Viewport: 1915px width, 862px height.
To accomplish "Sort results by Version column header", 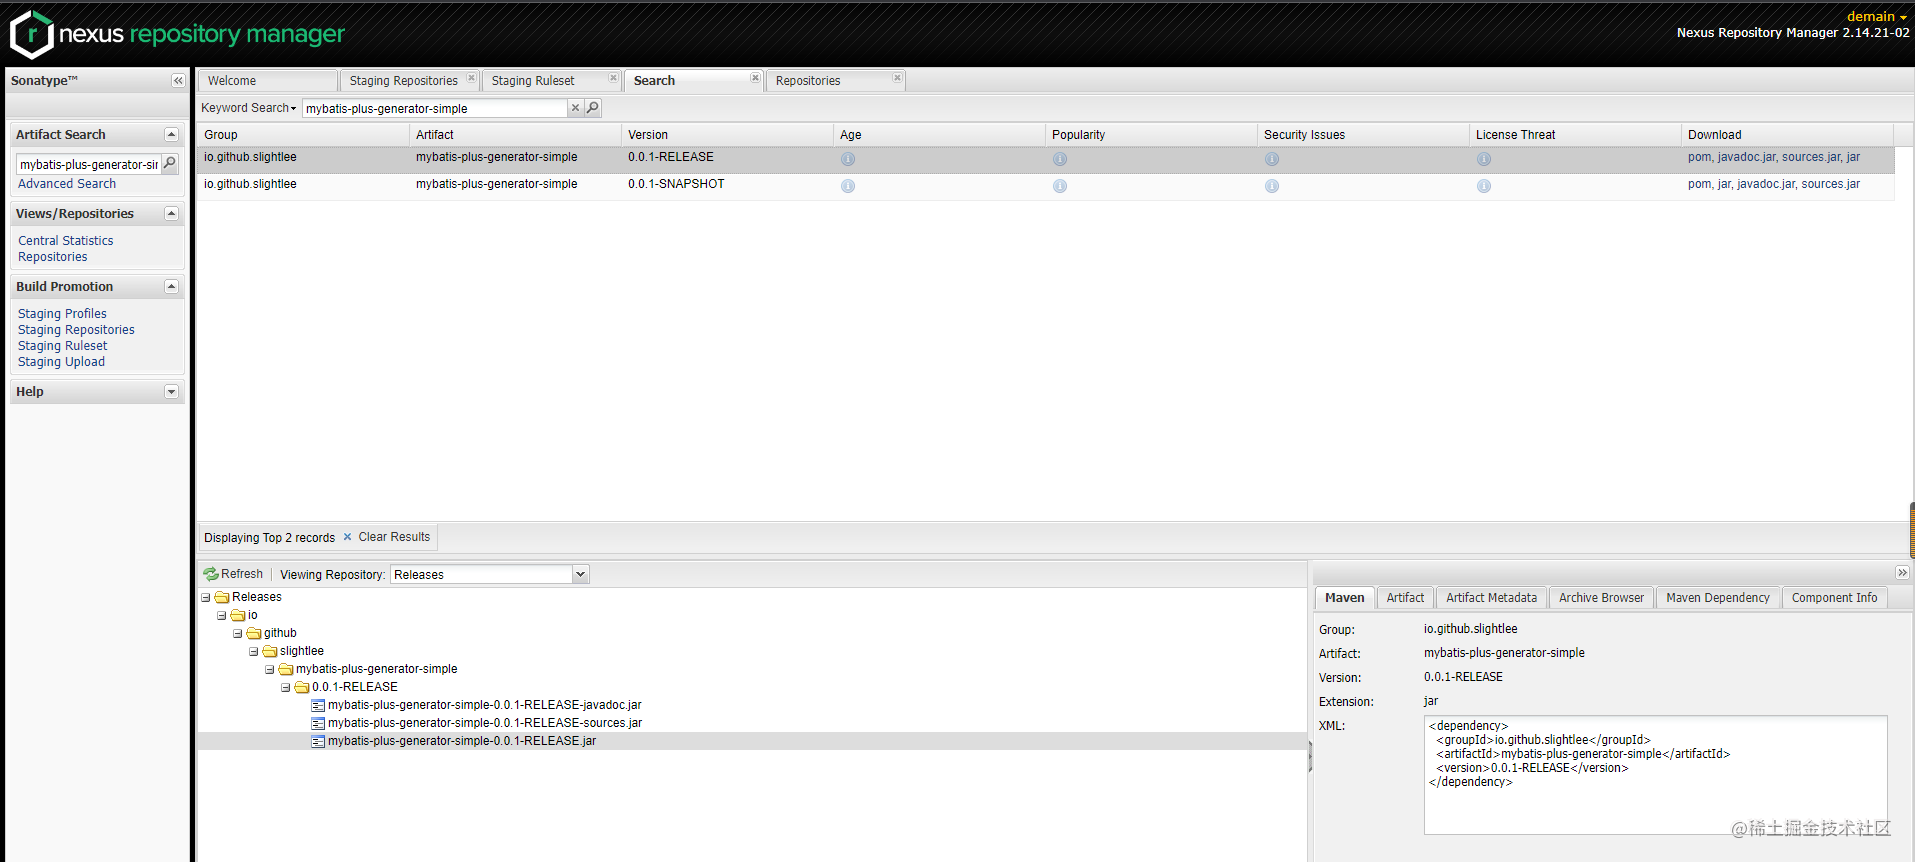I will pyautogui.click(x=726, y=135).
